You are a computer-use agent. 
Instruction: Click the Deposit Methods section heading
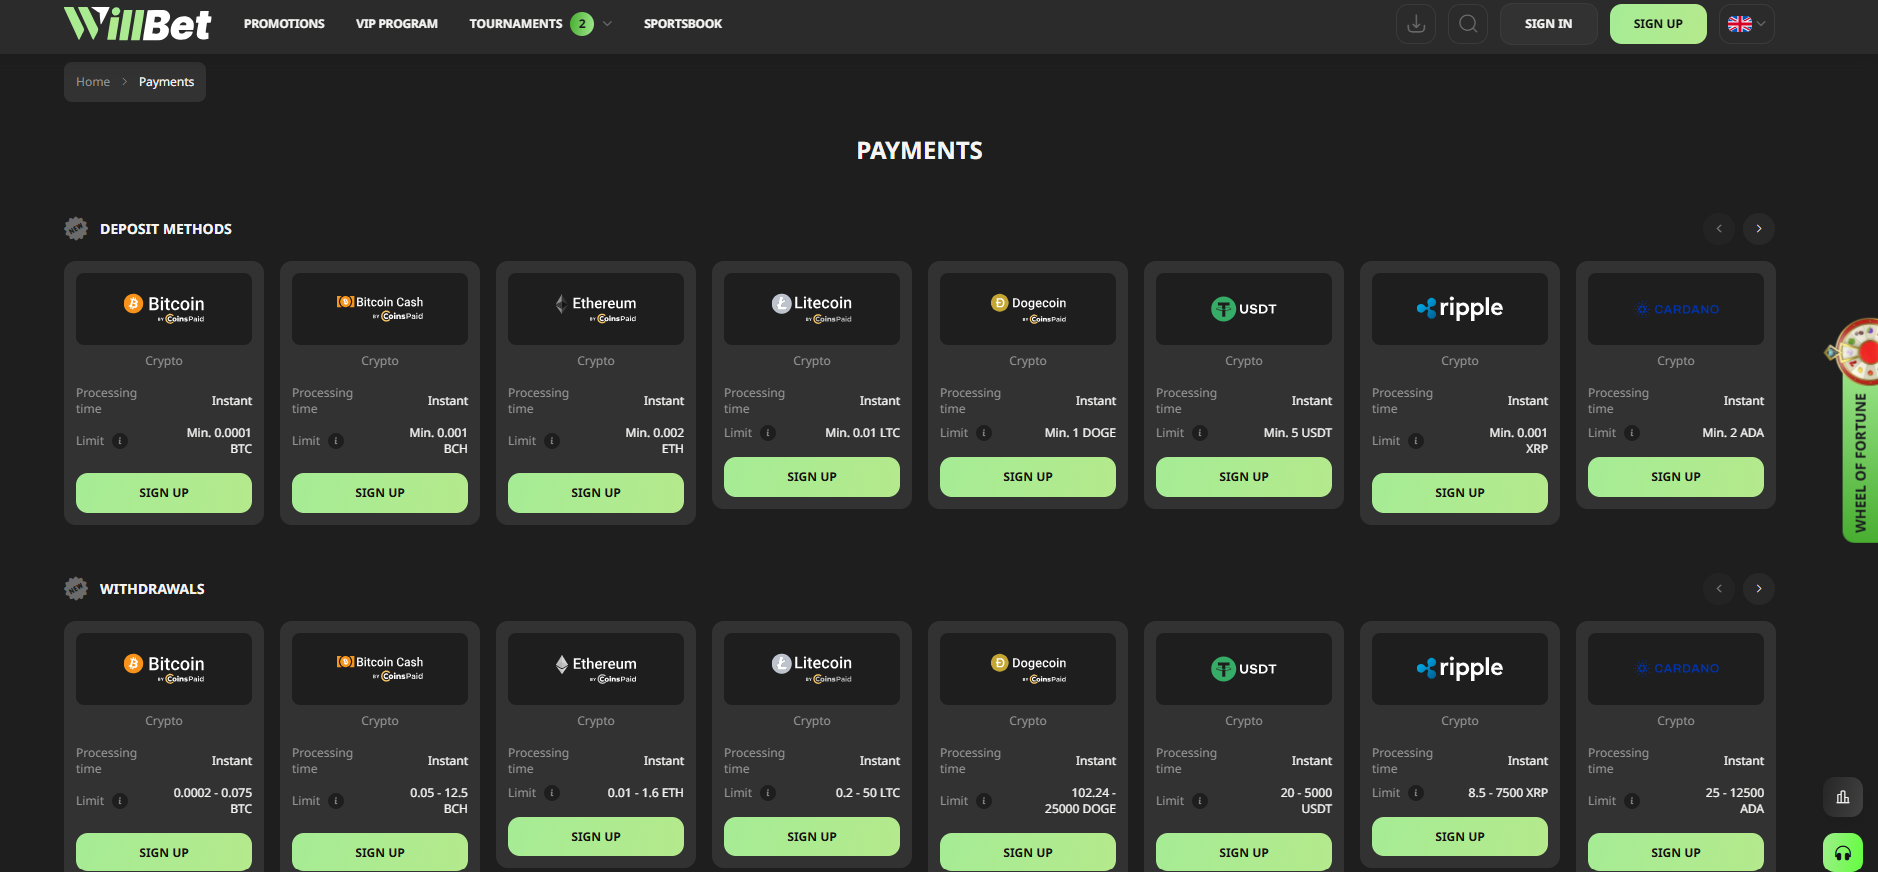pos(166,229)
